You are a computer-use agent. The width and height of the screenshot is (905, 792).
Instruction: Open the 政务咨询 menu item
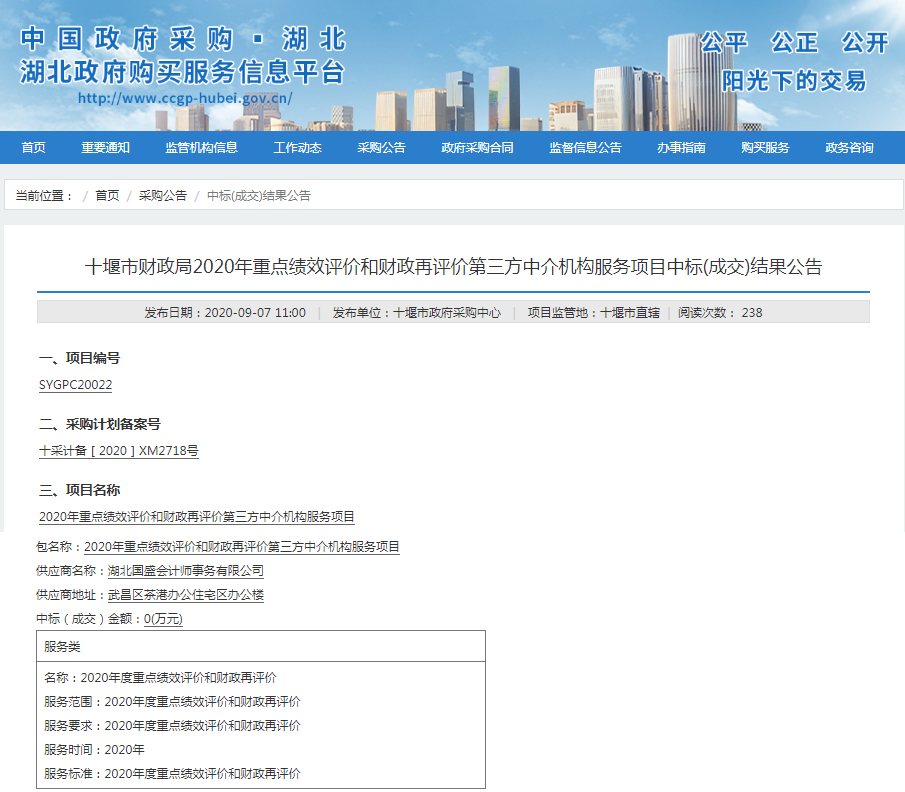click(x=850, y=148)
